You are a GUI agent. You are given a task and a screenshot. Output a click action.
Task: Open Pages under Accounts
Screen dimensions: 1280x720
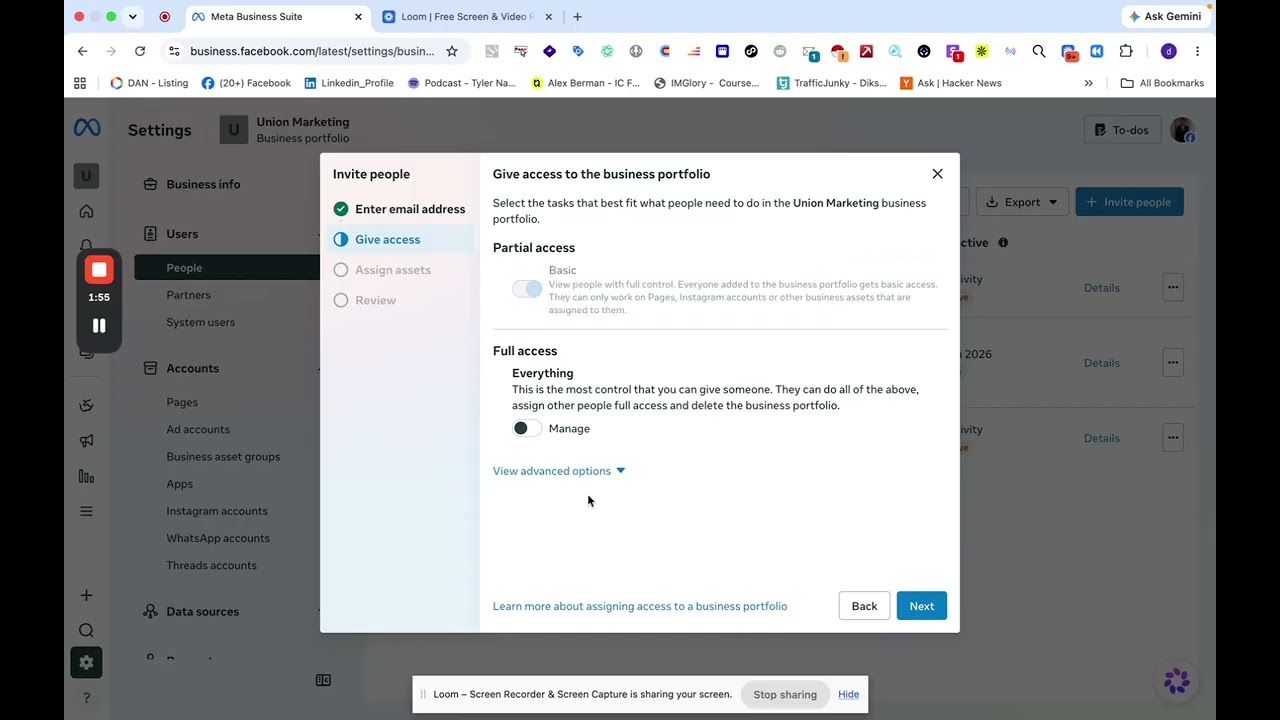(x=182, y=402)
